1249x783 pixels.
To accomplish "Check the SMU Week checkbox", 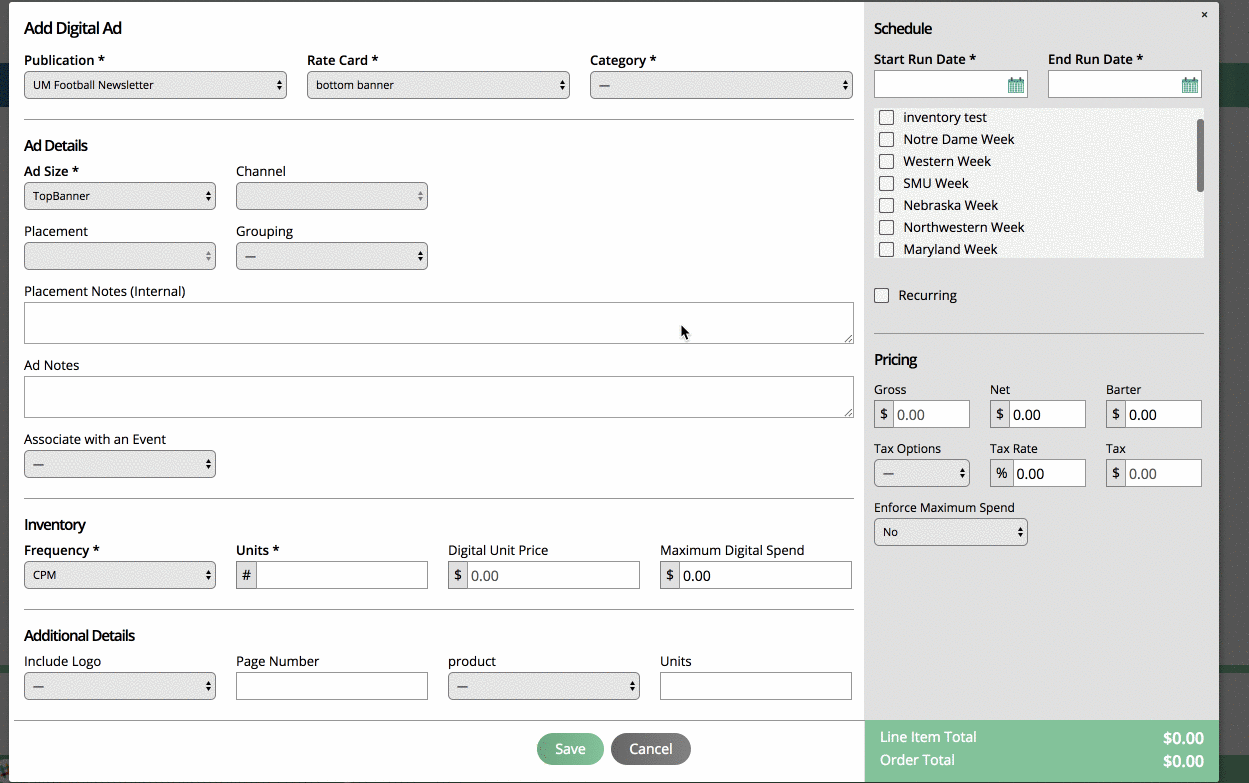I will point(886,183).
